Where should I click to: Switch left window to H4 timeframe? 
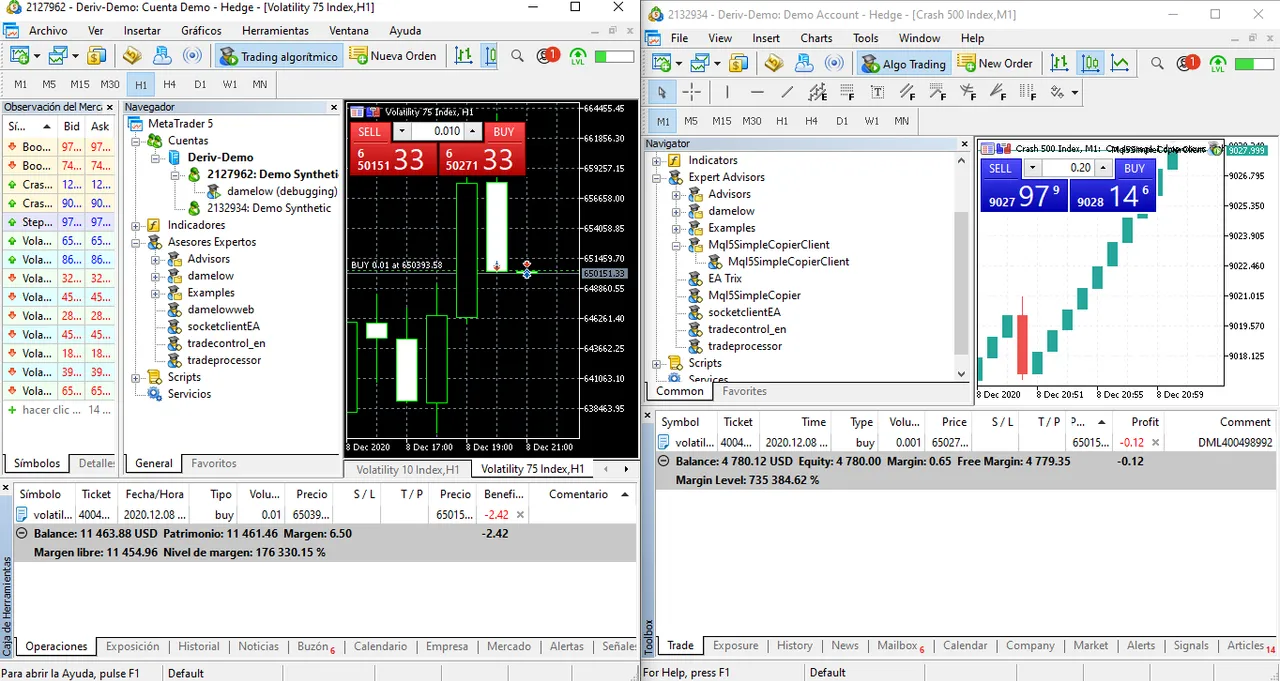(170, 84)
